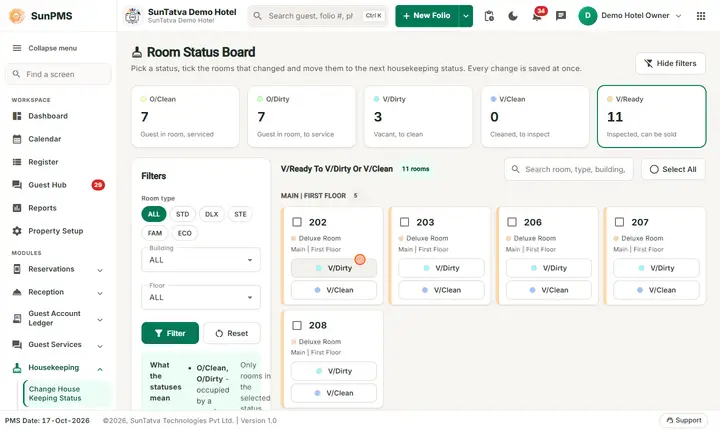The width and height of the screenshot is (720, 430).
Task: Toggle dark mode moon icon
Action: coord(513,16)
